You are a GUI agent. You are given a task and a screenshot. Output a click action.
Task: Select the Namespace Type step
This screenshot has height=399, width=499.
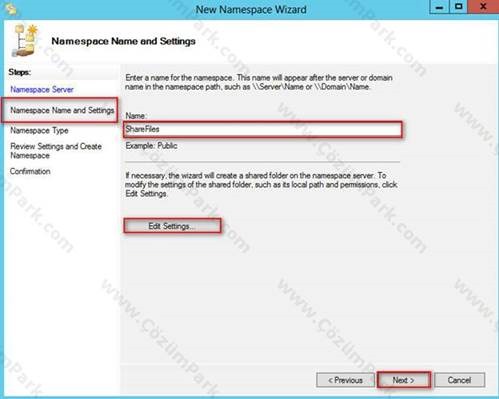pyautogui.click(x=39, y=130)
